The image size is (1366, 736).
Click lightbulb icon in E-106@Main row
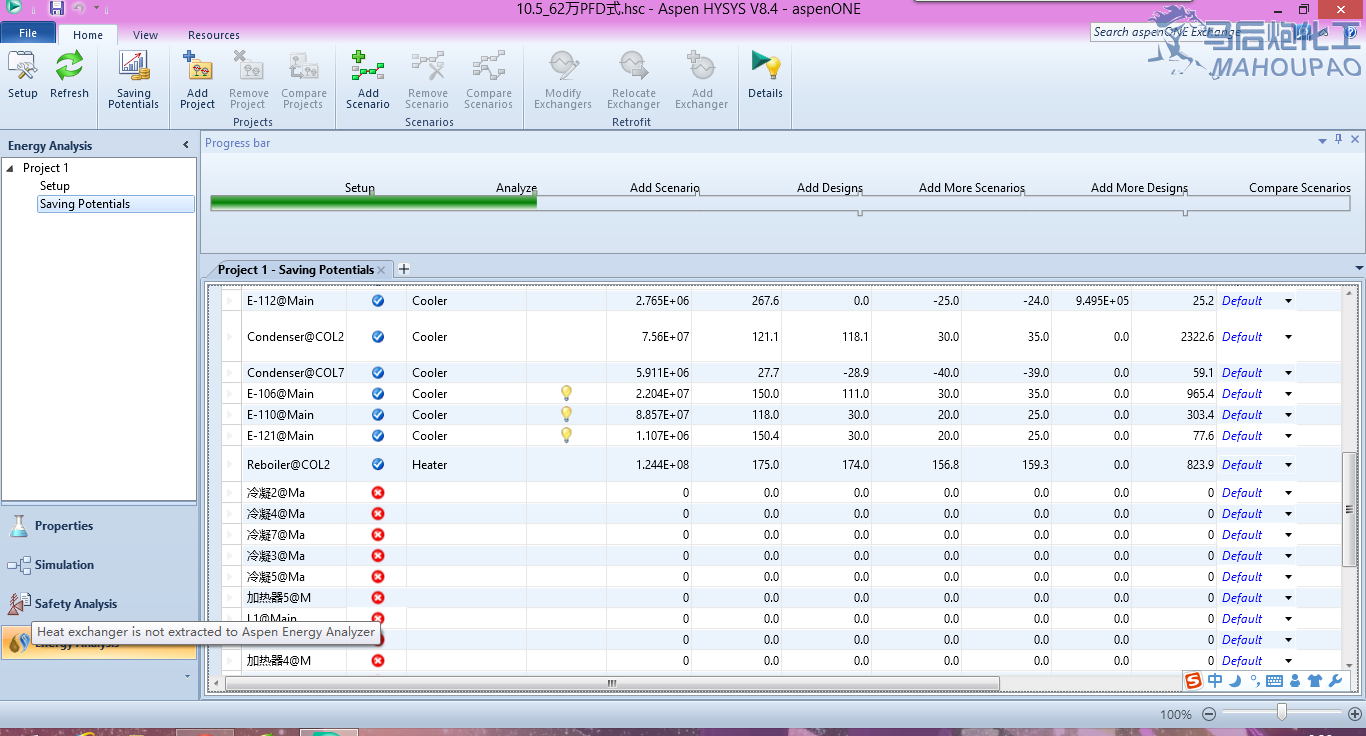pyautogui.click(x=566, y=393)
